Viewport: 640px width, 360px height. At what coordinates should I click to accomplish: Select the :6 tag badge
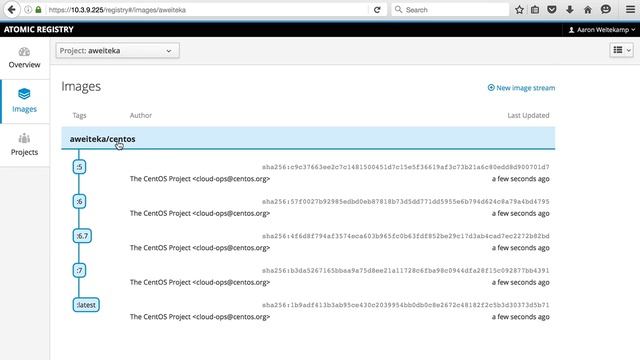coord(79,201)
